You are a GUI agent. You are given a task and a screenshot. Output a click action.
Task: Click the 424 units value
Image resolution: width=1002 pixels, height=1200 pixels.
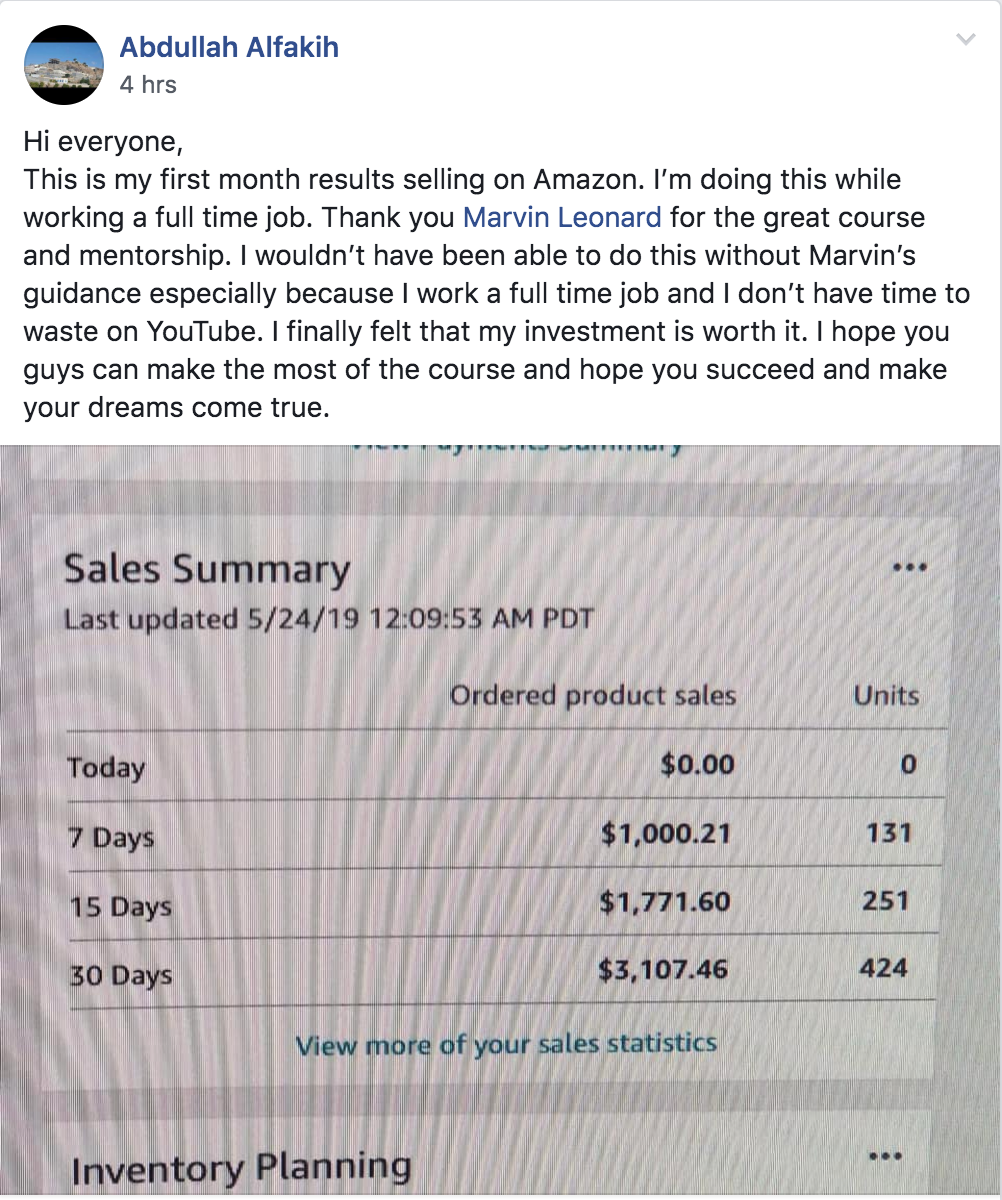883,967
